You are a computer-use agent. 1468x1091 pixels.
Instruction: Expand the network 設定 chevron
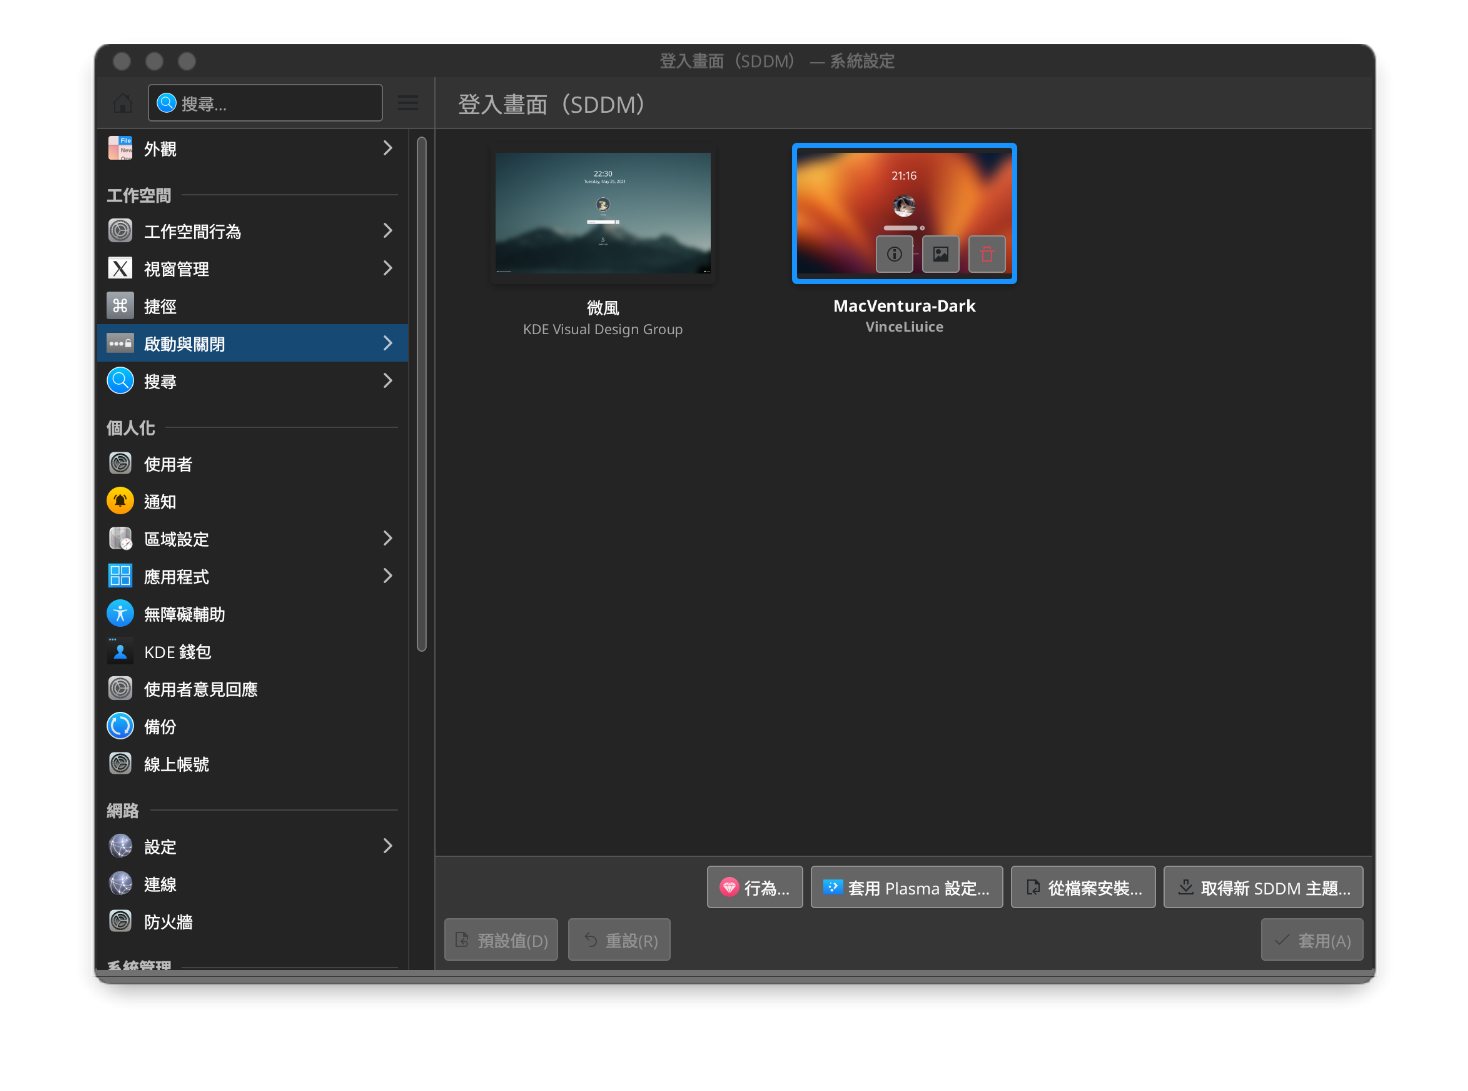tap(388, 846)
